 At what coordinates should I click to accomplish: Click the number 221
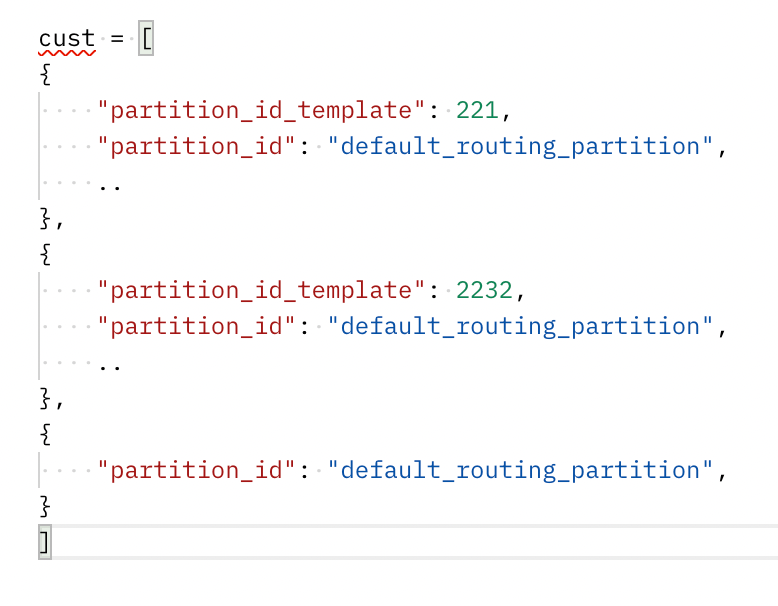coord(476,111)
